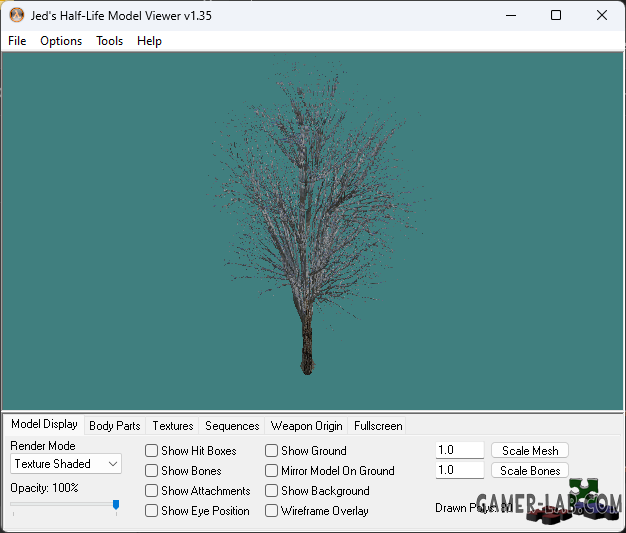Expand the Render Mode dropdown
This screenshot has height=533, width=626.
[x=66, y=464]
